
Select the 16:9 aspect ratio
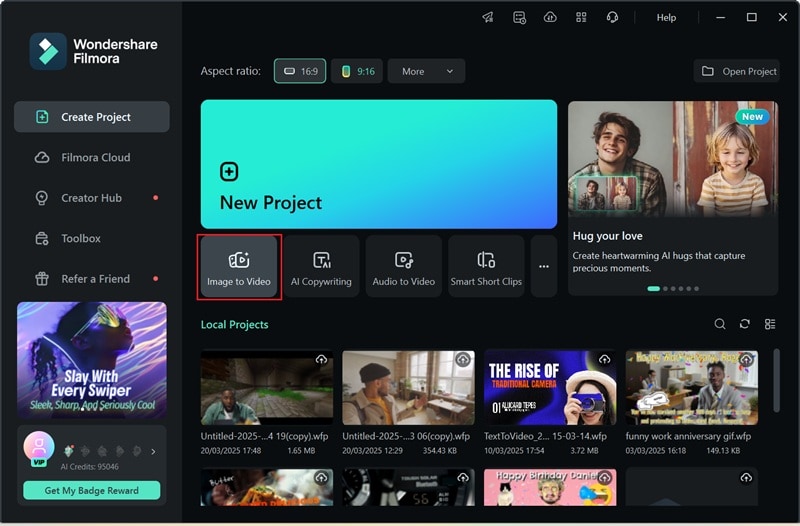click(300, 71)
